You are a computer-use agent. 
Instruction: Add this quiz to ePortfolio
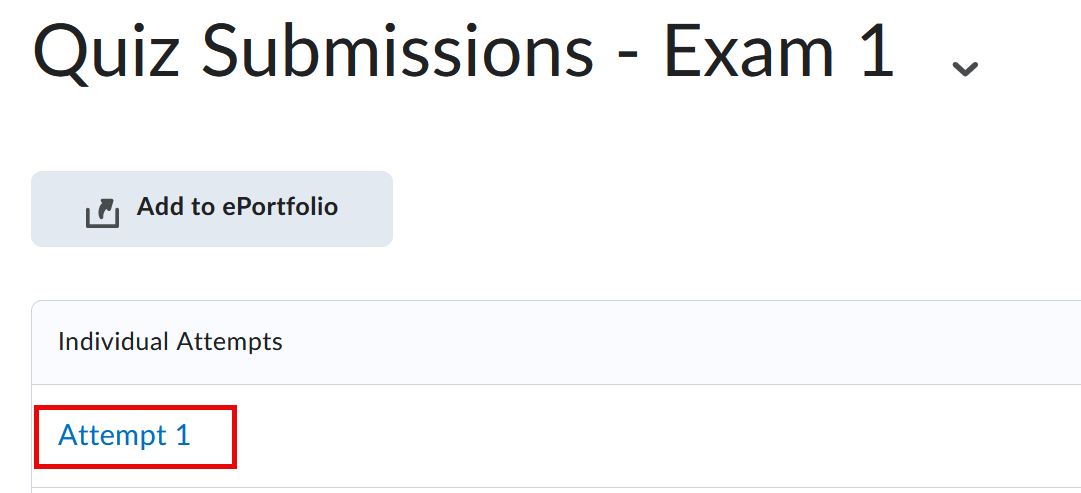212,208
